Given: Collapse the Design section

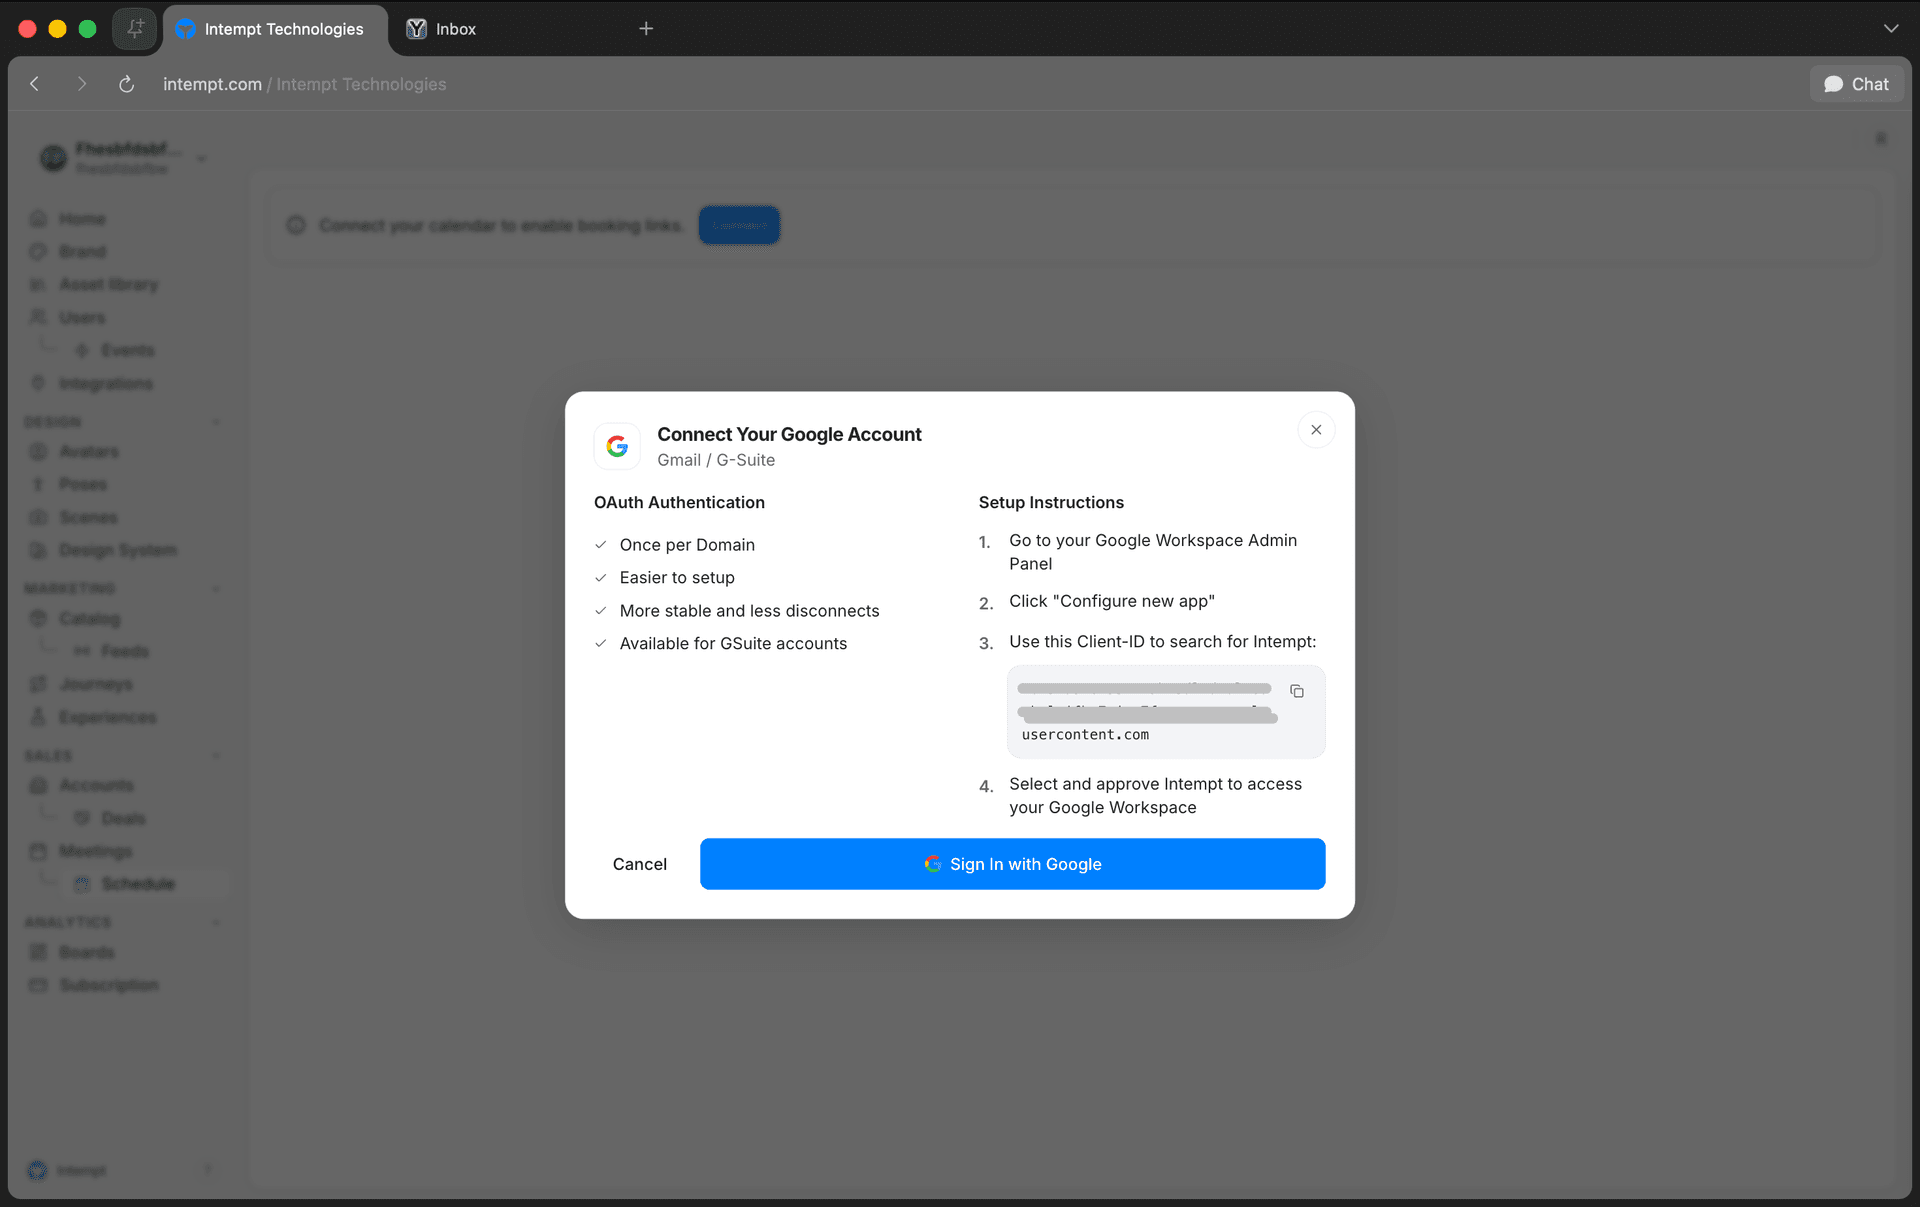Looking at the screenshot, I should [216, 422].
